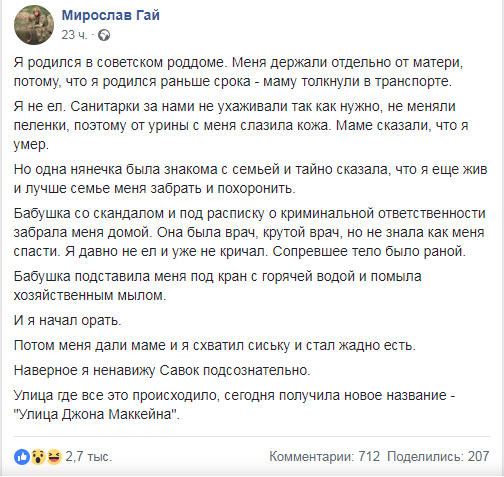Open "Комментарии: 712" comments link
504x477 pixels.
tap(325, 457)
